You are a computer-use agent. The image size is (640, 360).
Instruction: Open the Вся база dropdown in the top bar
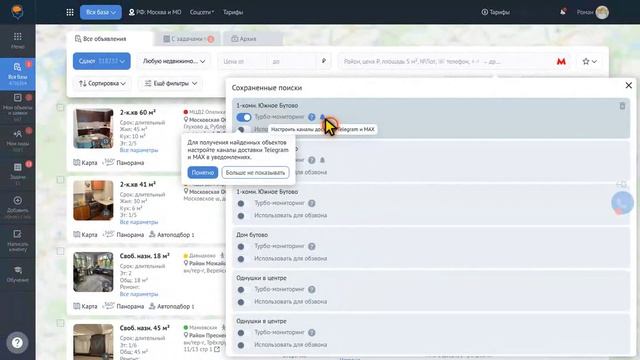101,12
